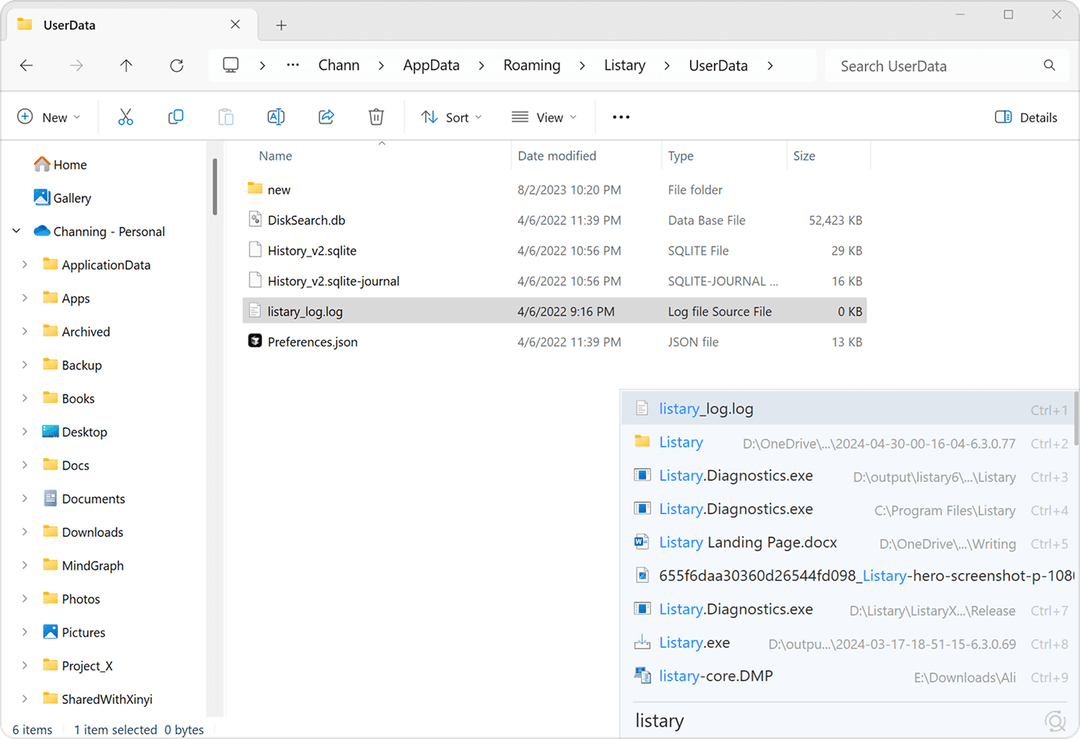This screenshot has height=739, width=1080.
Task: Click the AppData breadcrumb
Action: coord(431,65)
